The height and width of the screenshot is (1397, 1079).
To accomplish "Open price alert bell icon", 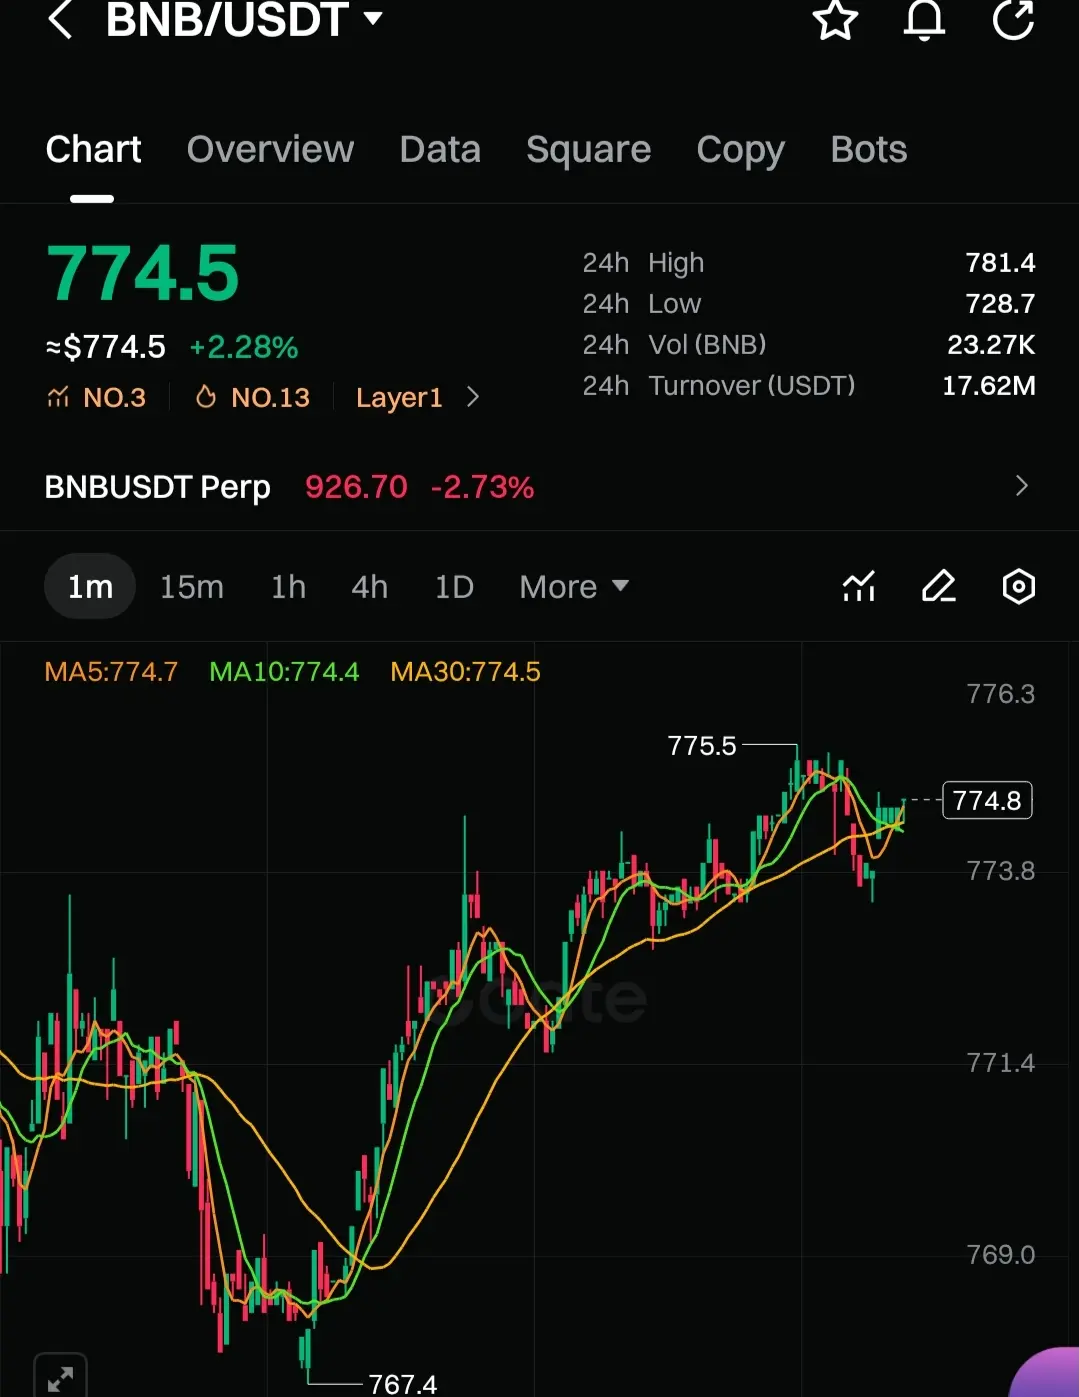I will [x=924, y=19].
